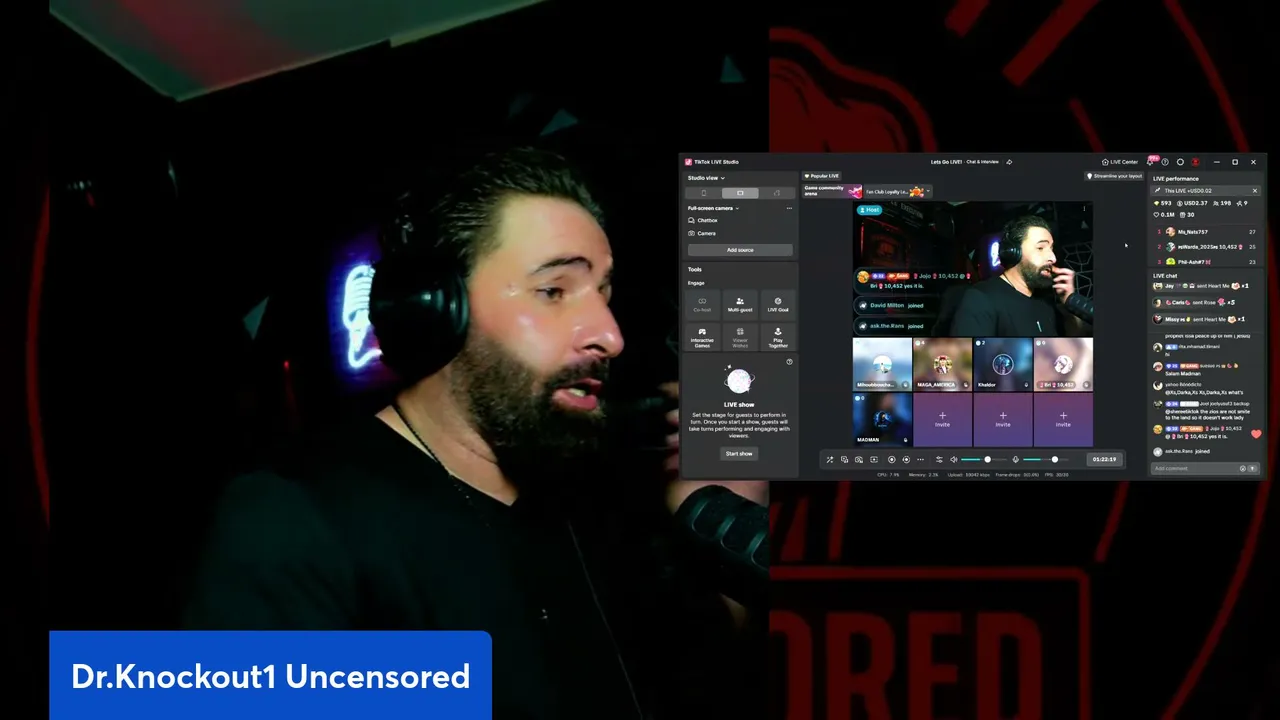The width and height of the screenshot is (1280, 720).
Task: Click the circle icon next to help in title bar
Action: pos(1180,162)
